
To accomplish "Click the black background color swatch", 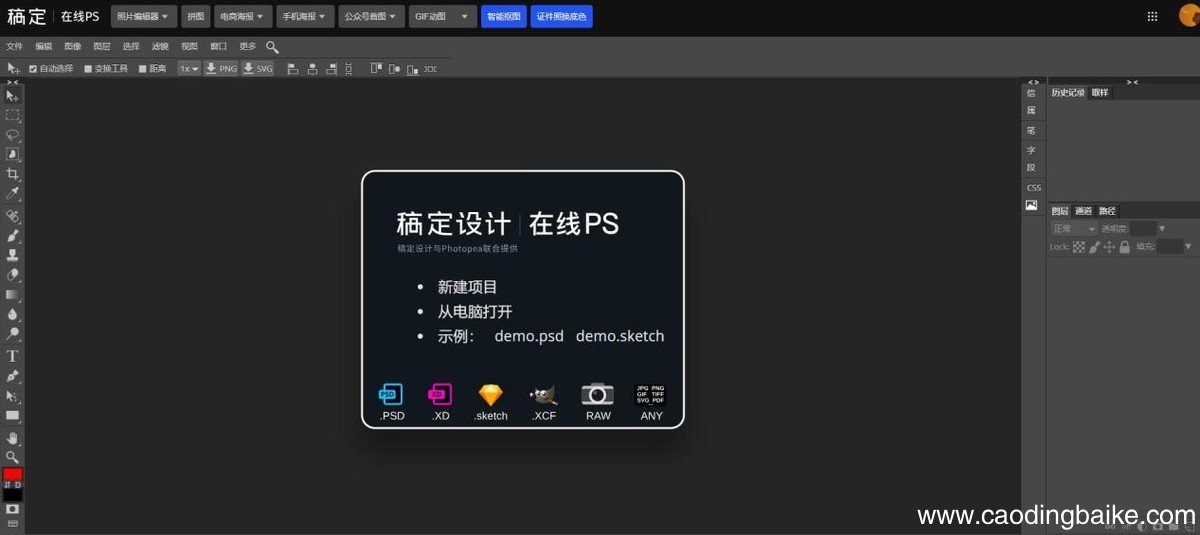I will point(13,494).
